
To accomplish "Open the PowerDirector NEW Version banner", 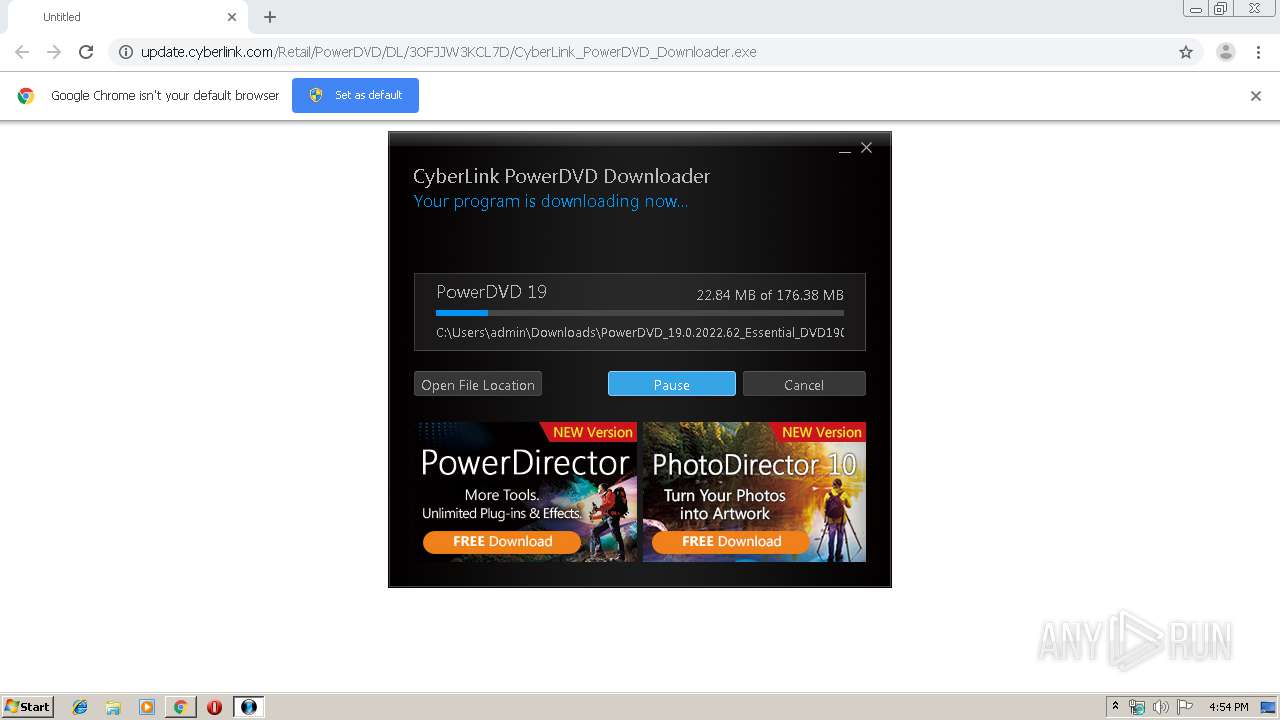I will coord(526,491).
